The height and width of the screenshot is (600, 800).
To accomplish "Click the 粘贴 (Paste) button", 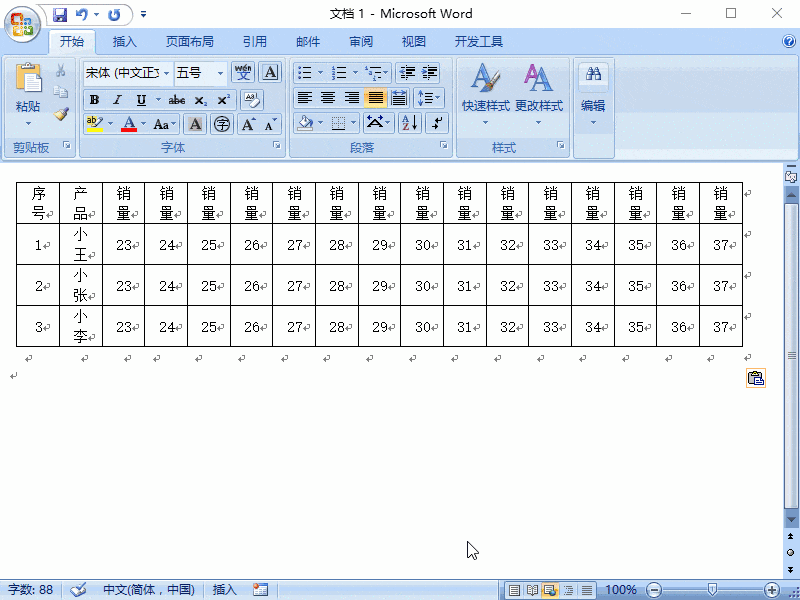I will pyautogui.click(x=28, y=90).
